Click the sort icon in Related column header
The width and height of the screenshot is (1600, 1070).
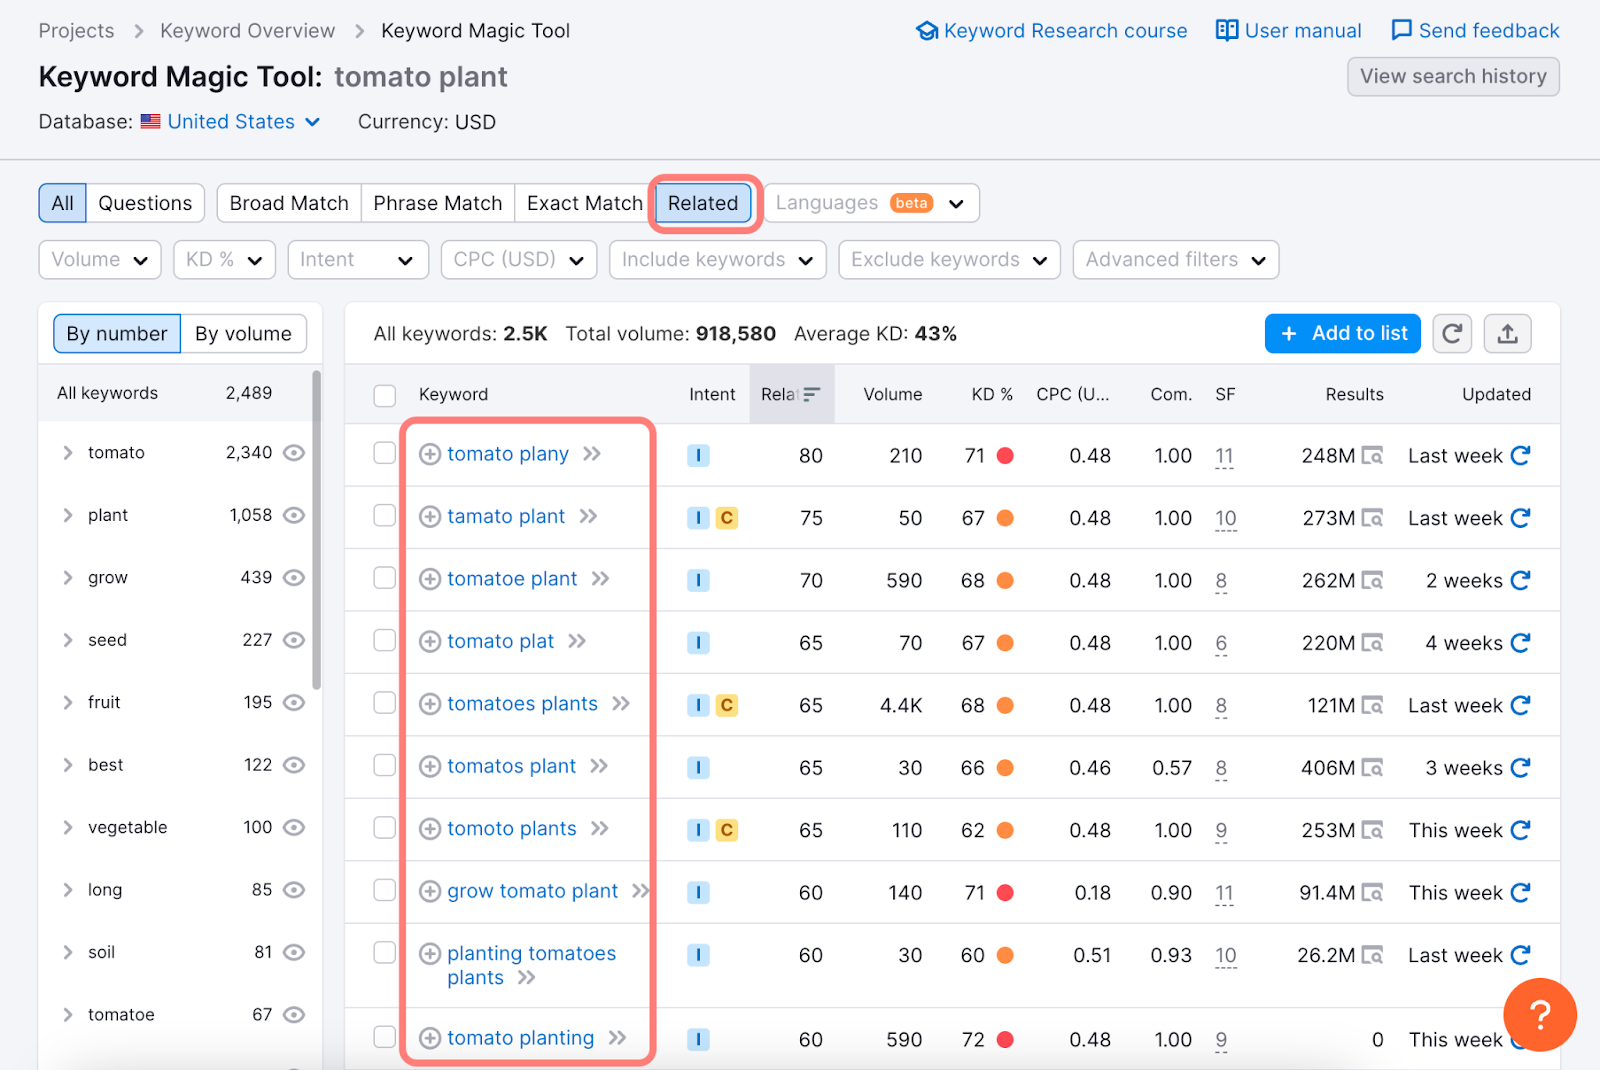pos(811,394)
